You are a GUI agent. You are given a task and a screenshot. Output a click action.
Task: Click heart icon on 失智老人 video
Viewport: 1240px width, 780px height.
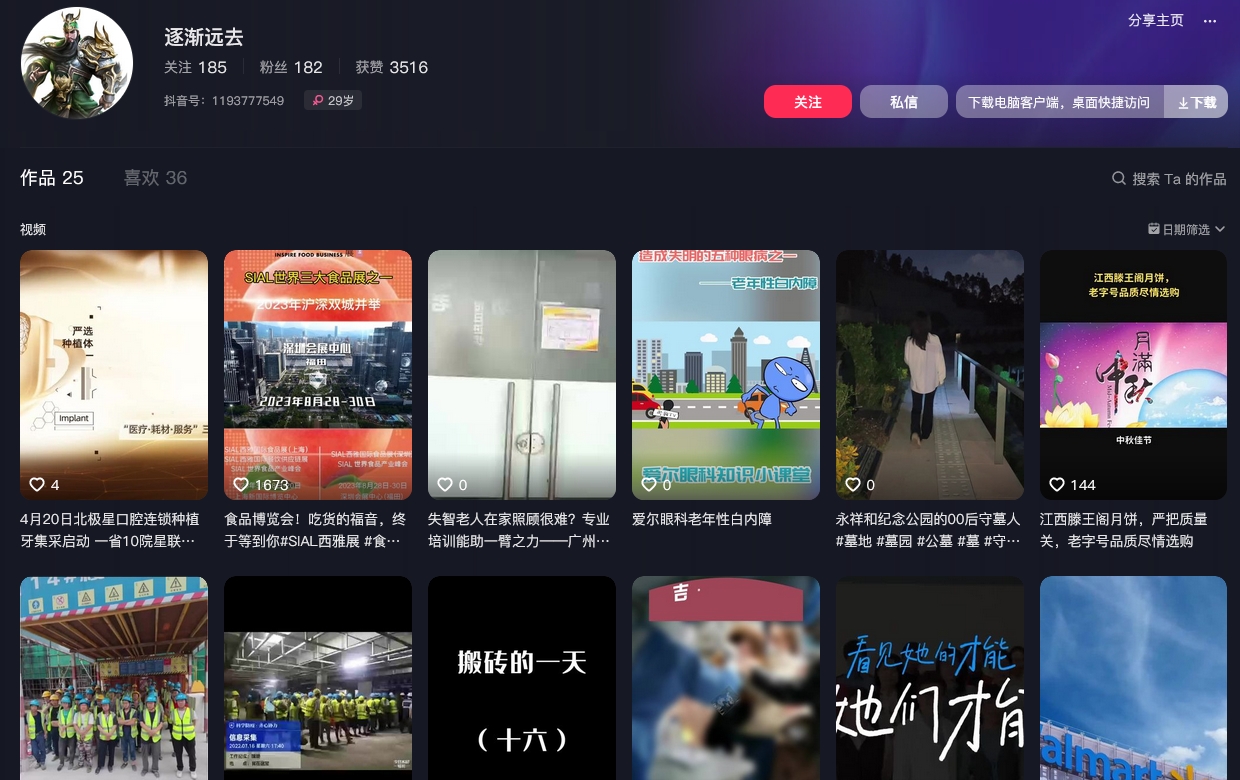click(x=445, y=484)
